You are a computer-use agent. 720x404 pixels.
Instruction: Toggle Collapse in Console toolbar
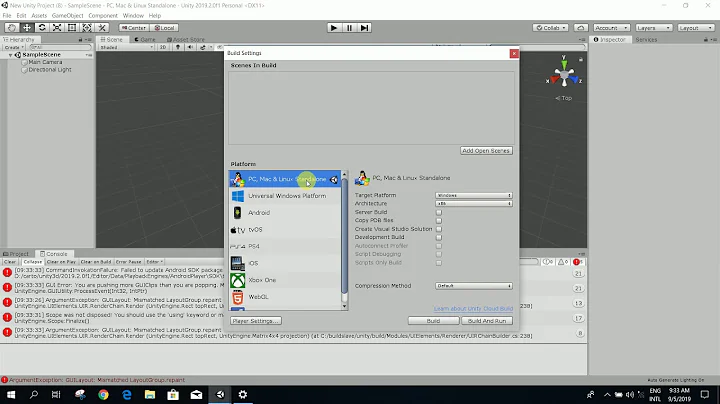[x=33, y=262]
